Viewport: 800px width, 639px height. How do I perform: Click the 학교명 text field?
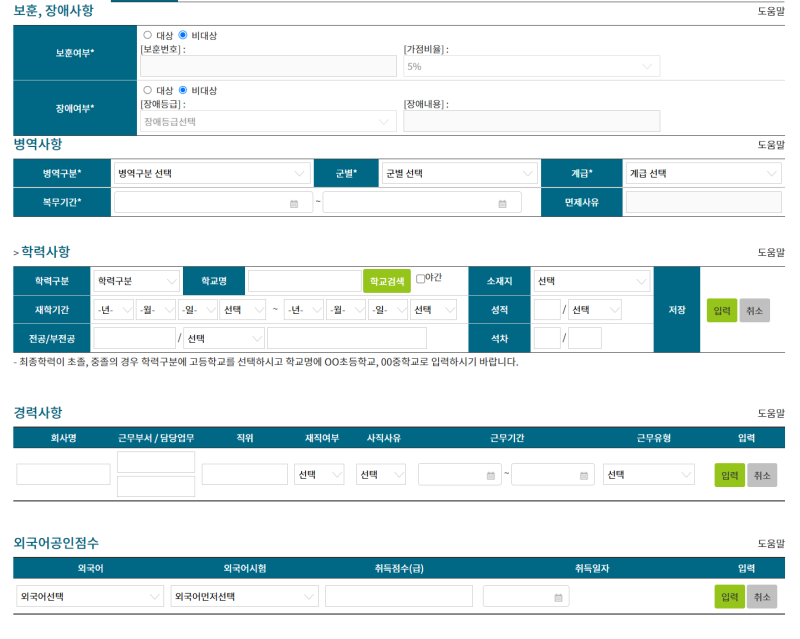pyautogui.click(x=304, y=281)
